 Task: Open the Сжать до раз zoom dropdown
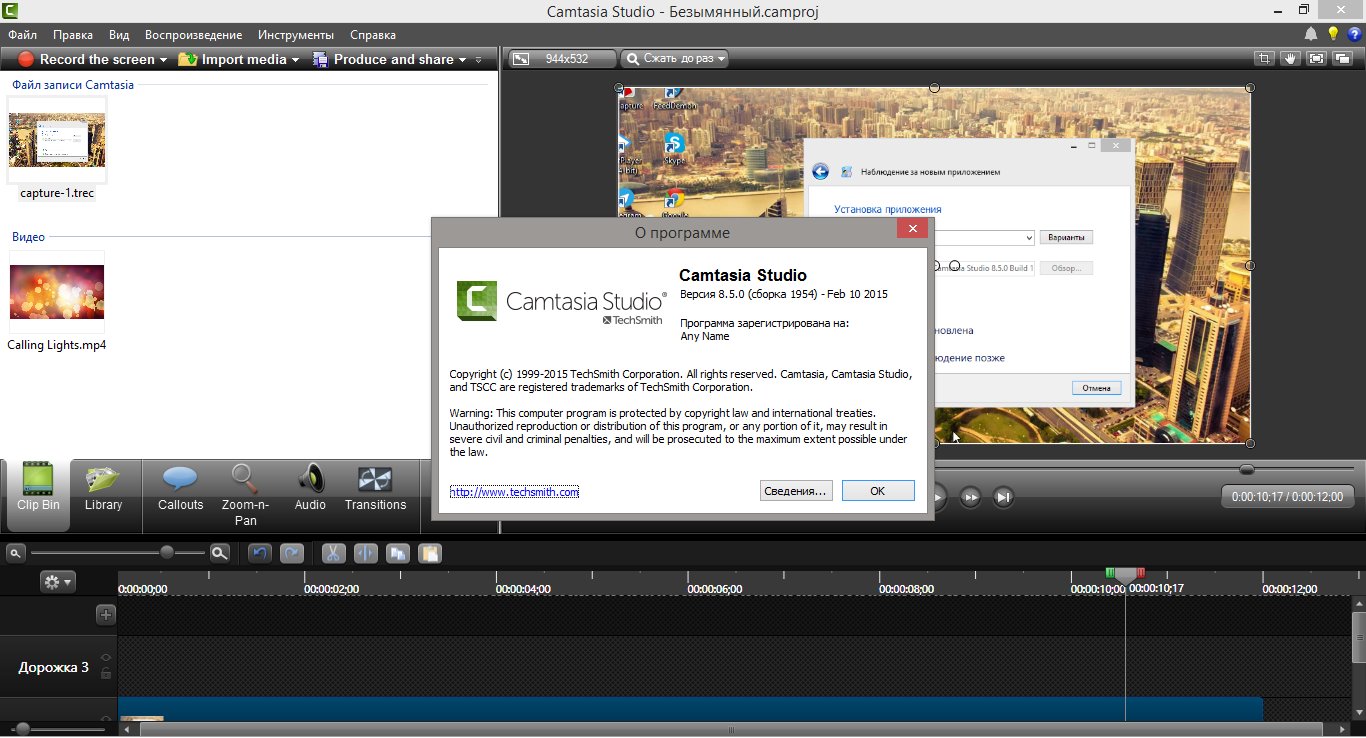[674, 59]
